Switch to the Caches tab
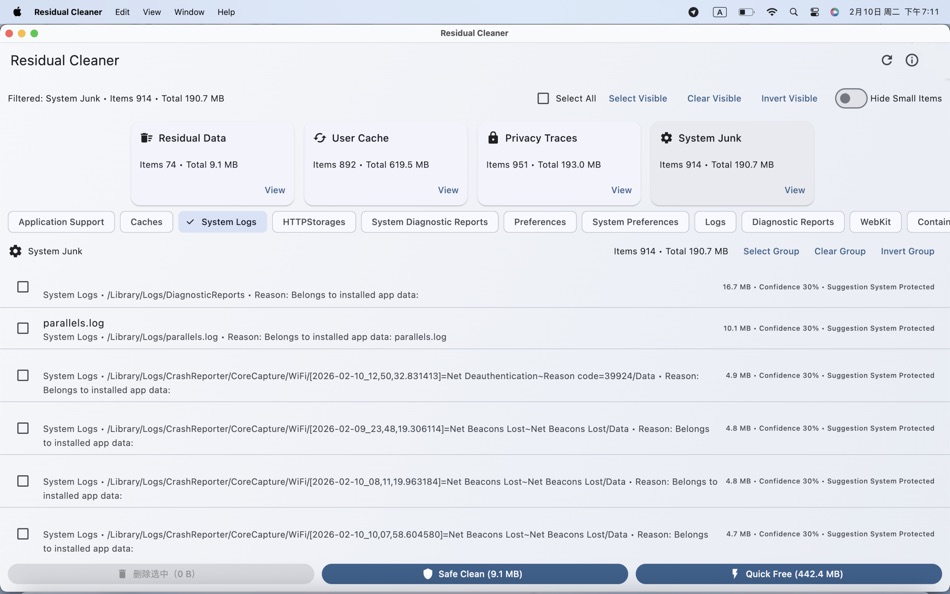950x594 pixels. (146, 221)
